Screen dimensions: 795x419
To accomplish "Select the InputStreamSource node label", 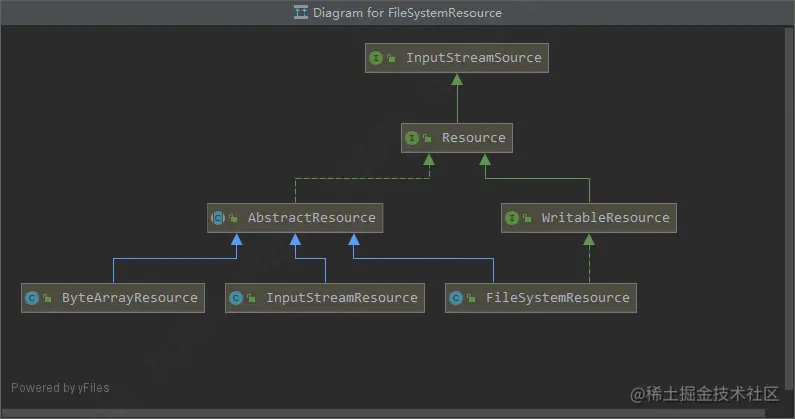I will tap(474, 58).
